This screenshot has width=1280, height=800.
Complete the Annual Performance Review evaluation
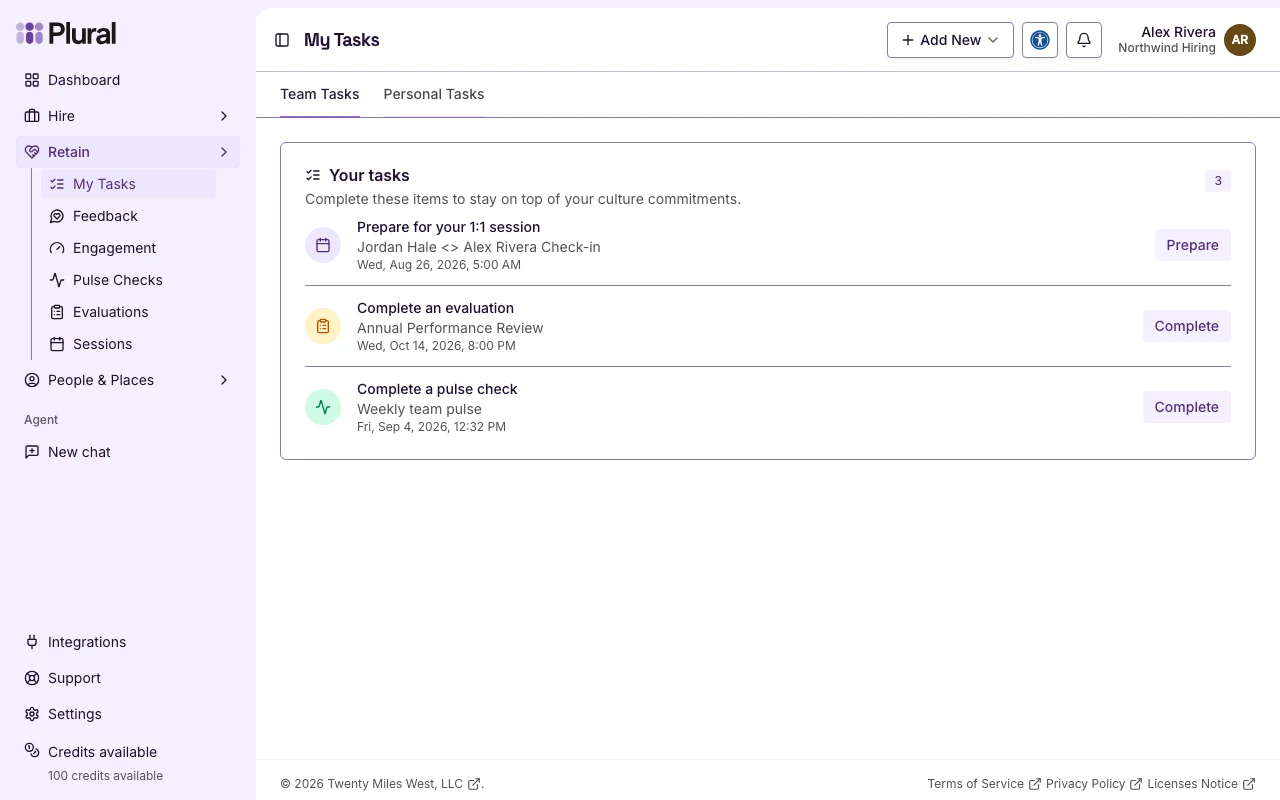[x=1186, y=326]
